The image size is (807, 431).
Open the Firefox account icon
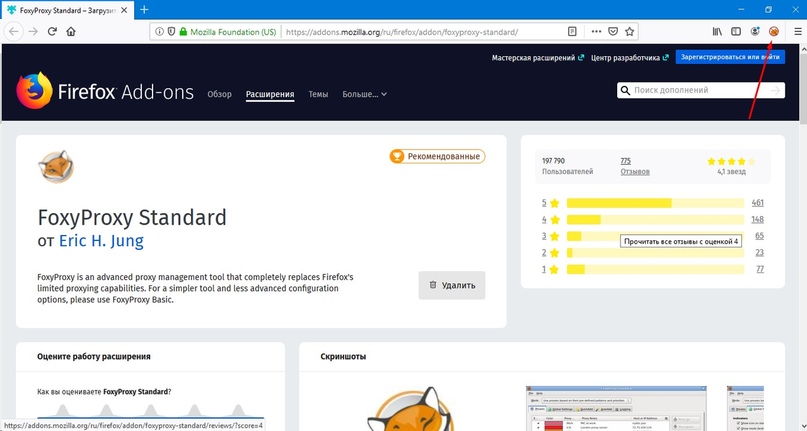(x=755, y=31)
